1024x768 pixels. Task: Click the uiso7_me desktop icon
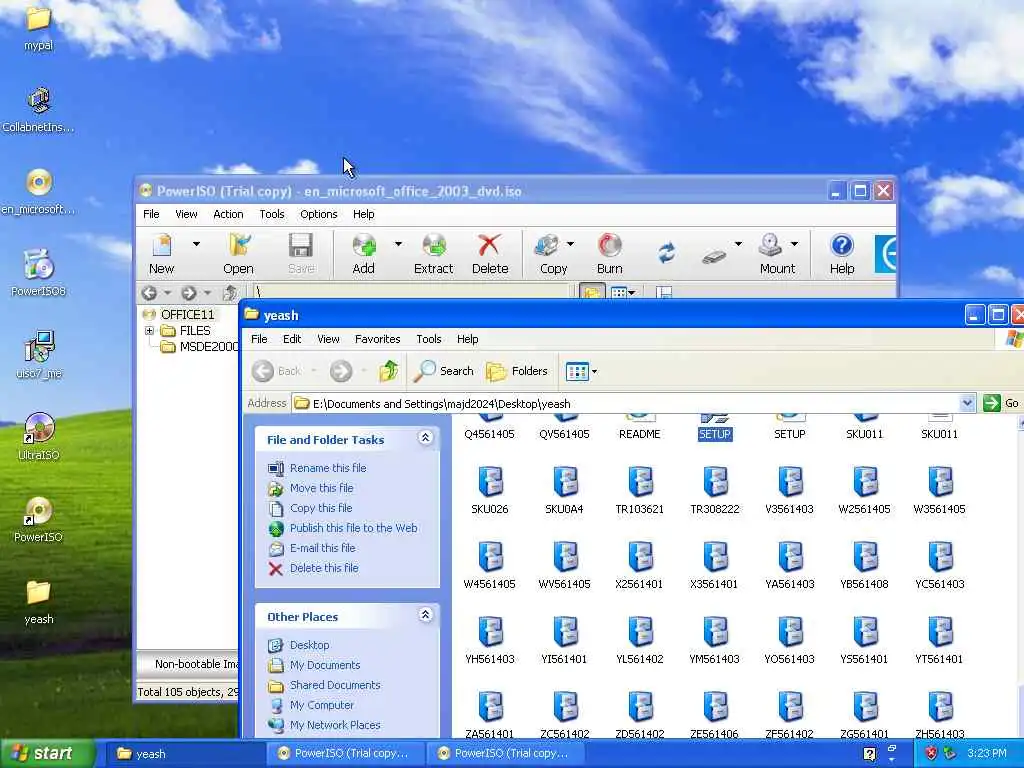pos(39,355)
